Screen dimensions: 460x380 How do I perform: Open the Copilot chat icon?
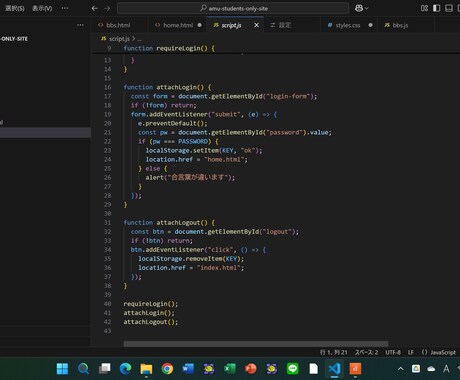(359, 8)
